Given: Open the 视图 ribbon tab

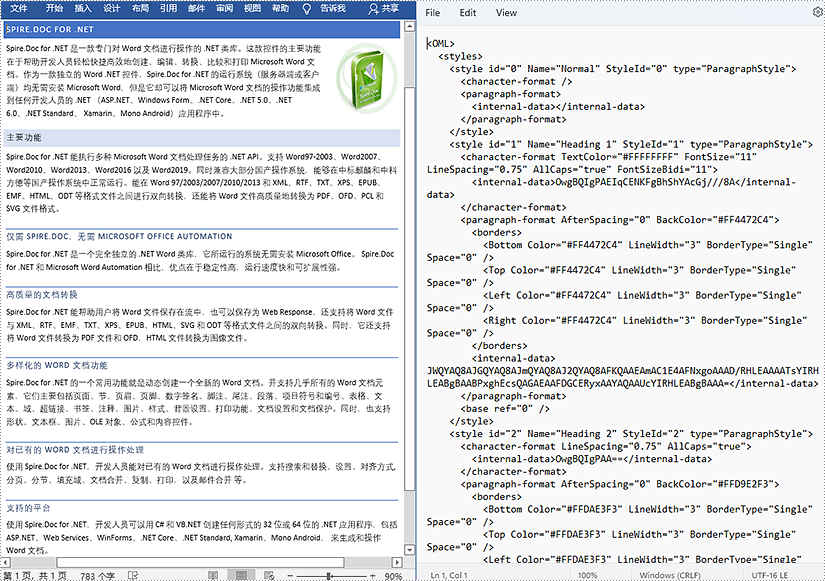Looking at the screenshot, I should 253,8.
